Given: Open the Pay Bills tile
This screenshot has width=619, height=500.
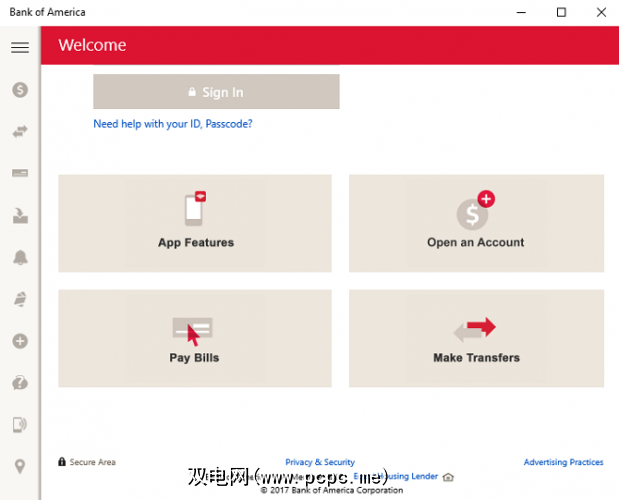Looking at the screenshot, I should [195, 338].
